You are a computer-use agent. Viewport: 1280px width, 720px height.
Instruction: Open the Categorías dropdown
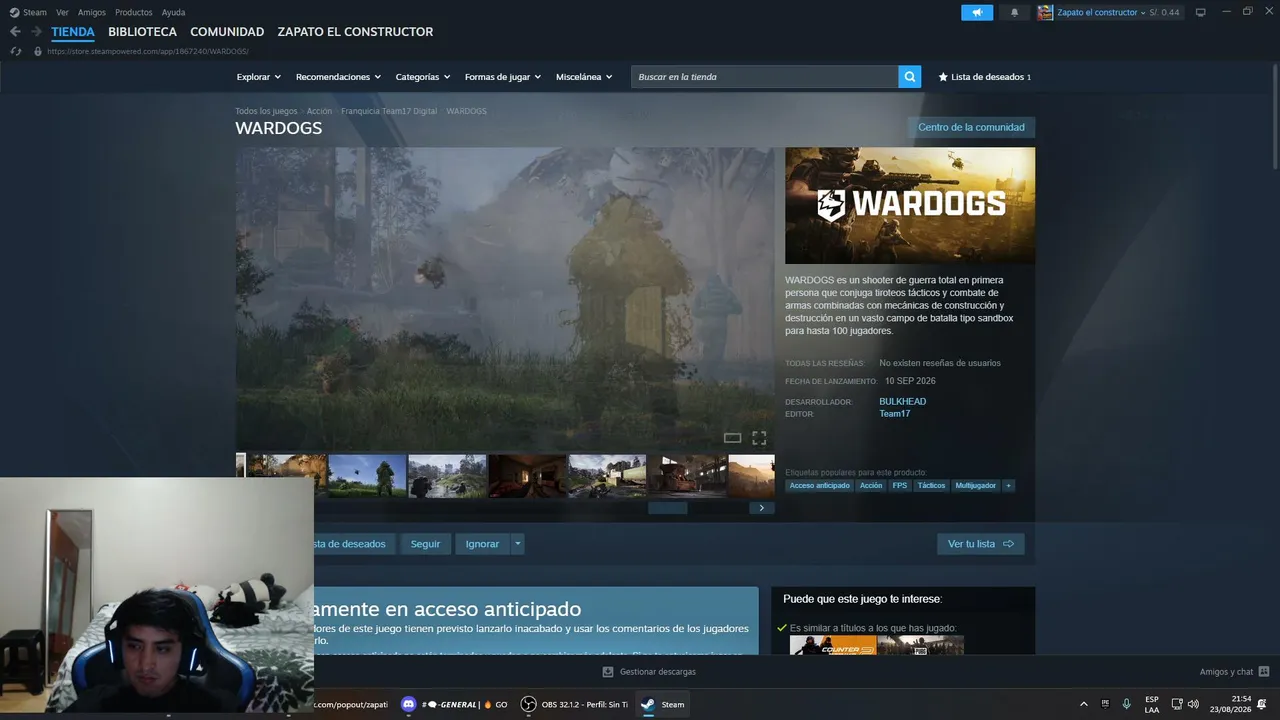pos(423,77)
